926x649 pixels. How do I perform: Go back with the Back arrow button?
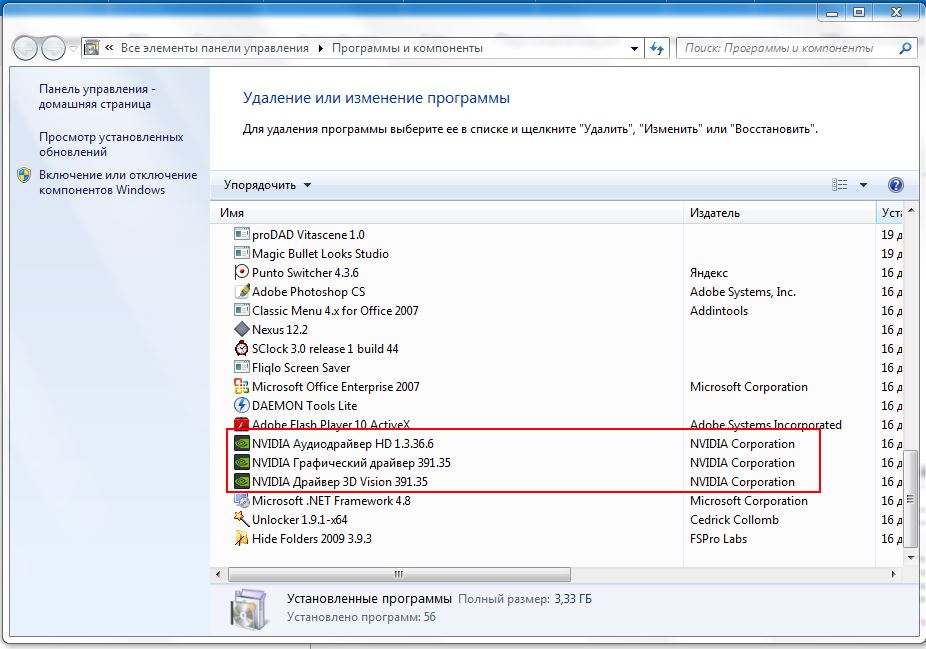25,48
